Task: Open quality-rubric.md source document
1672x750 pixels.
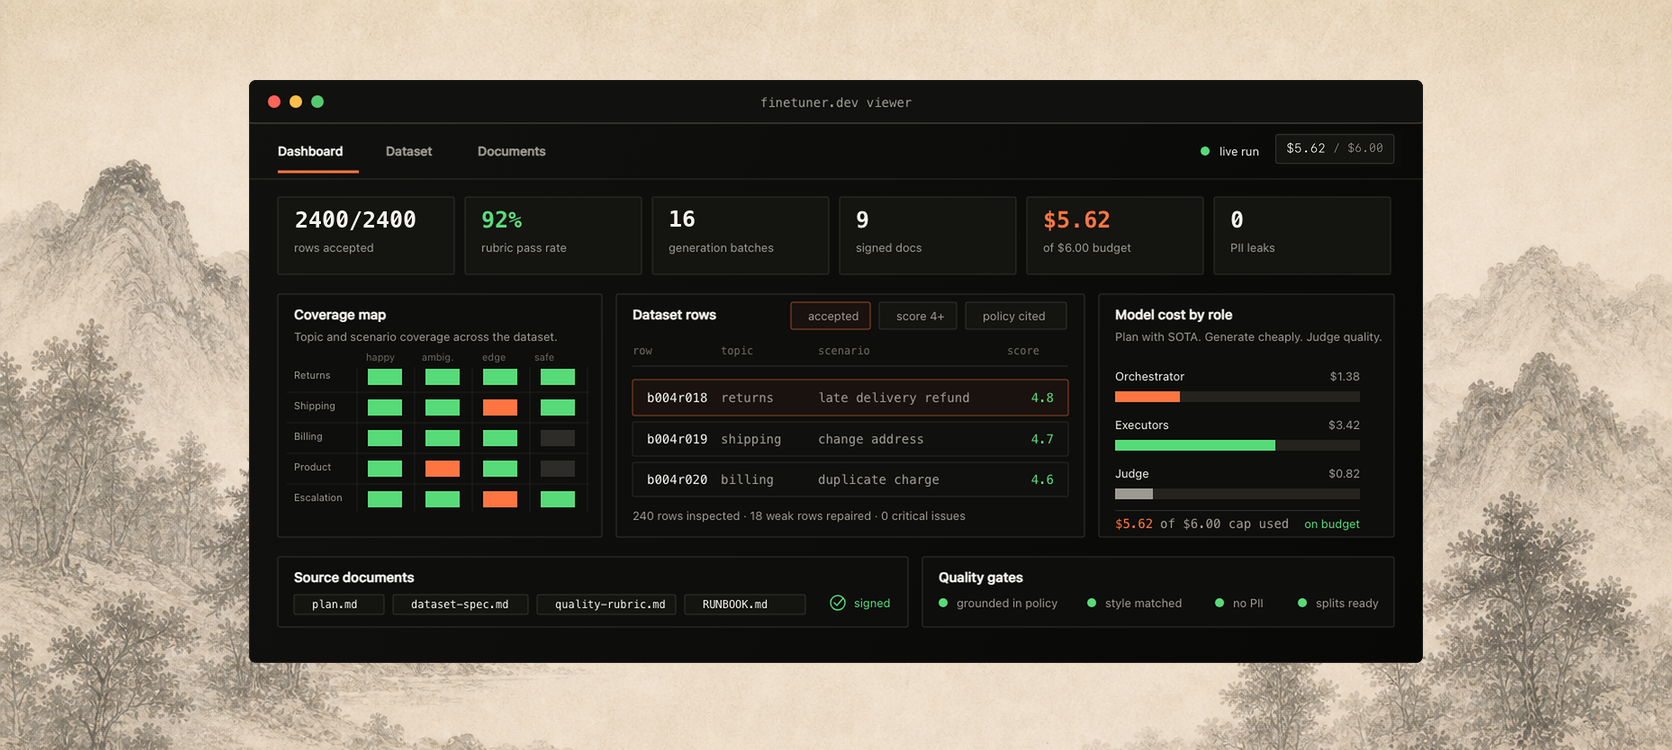Action: click(607, 604)
